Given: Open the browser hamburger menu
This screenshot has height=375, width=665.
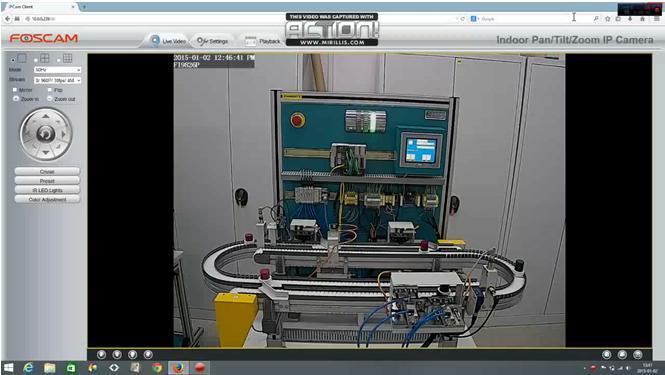Looking at the screenshot, I should (657, 19).
